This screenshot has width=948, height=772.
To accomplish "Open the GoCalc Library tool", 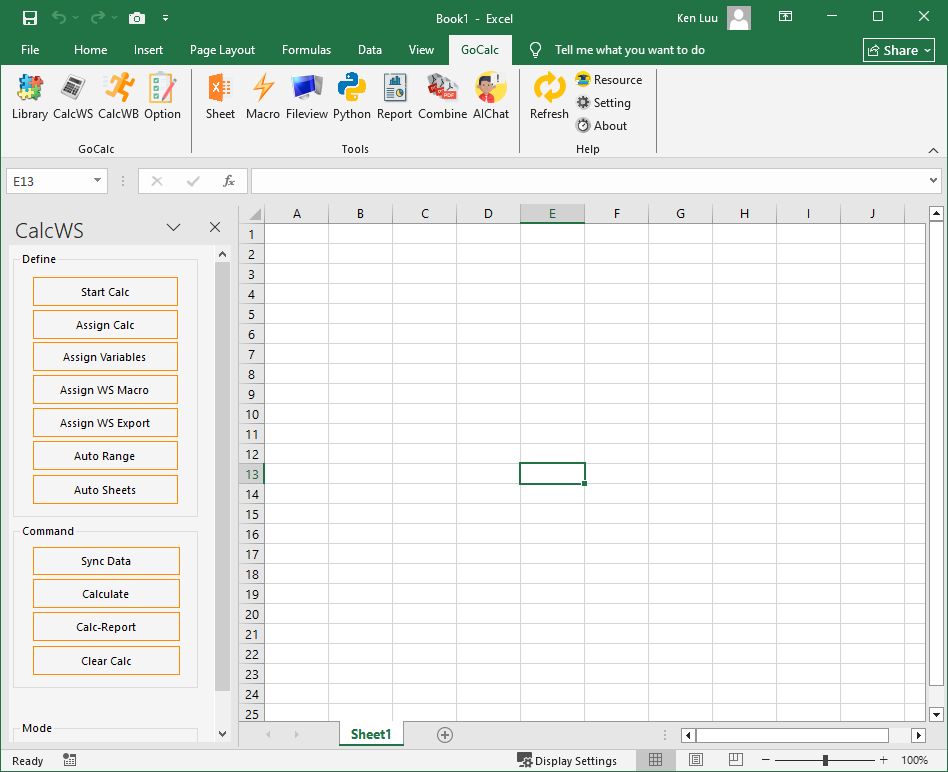I will point(30,97).
